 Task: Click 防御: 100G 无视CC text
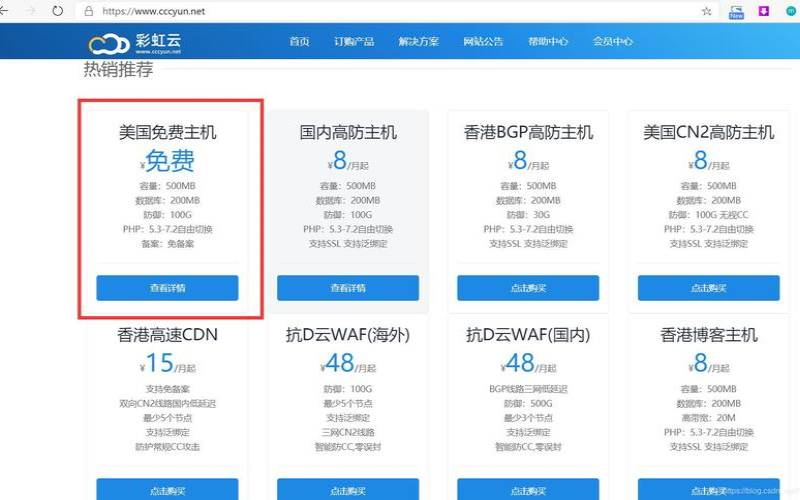(709, 215)
